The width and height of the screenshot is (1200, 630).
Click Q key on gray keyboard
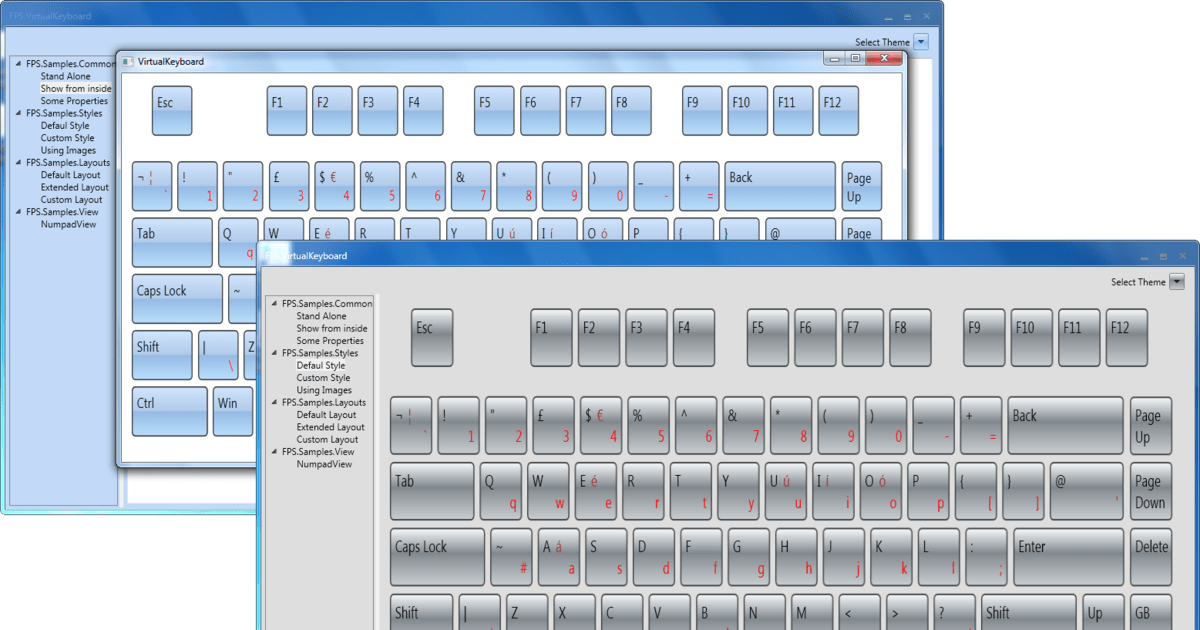500,491
